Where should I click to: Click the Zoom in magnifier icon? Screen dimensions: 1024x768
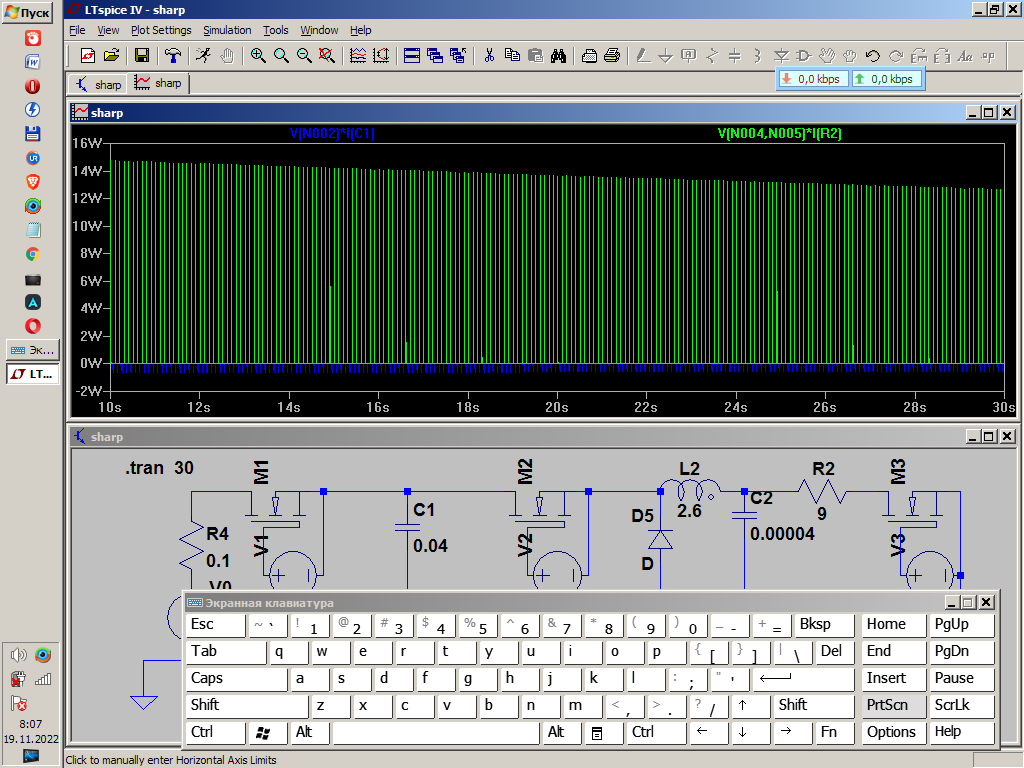(x=258, y=55)
